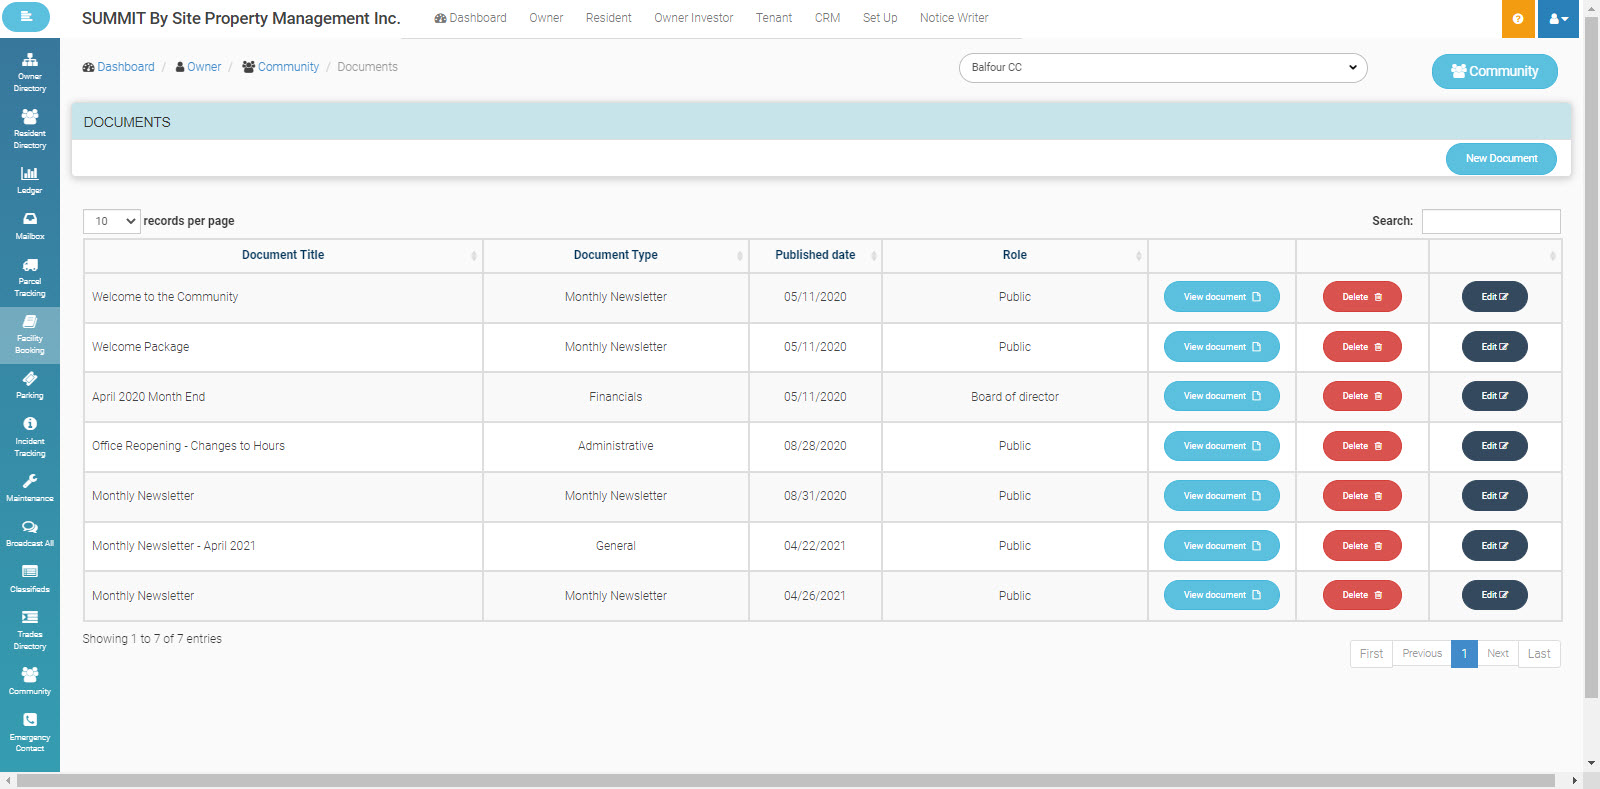
Task: Open Community item in left sidebar
Action: pos(30,681)
